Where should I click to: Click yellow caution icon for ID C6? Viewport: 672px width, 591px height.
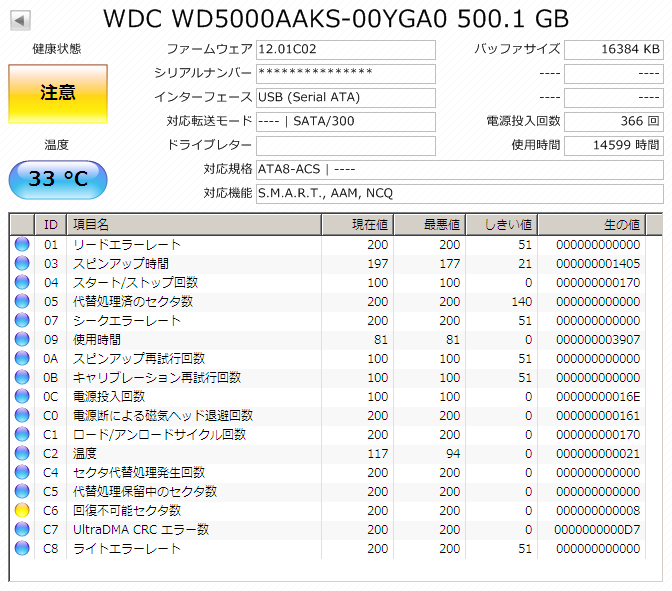click(x=22, y=510)
